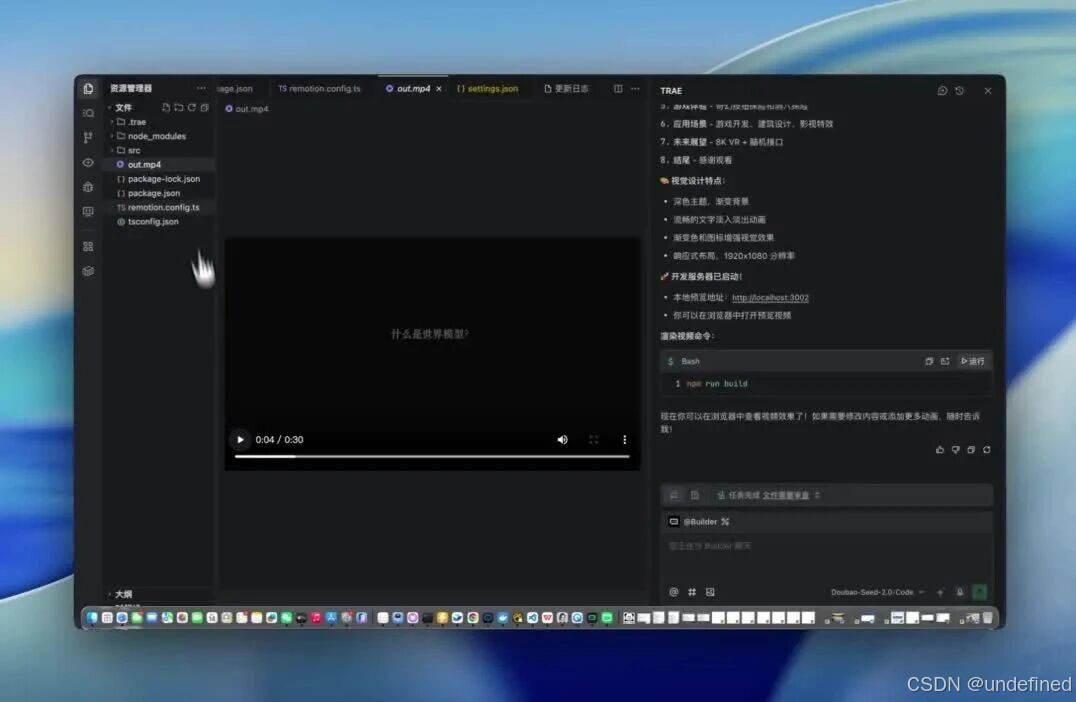Screen dimensions: 1076x702
Task: Play the out.mp4 video
Action: coord(240,440)
